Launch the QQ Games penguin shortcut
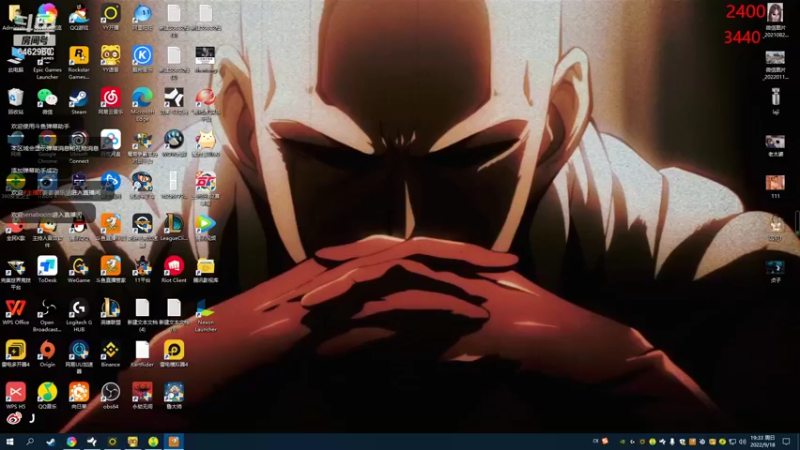The image size is (800, 450). 79,17
